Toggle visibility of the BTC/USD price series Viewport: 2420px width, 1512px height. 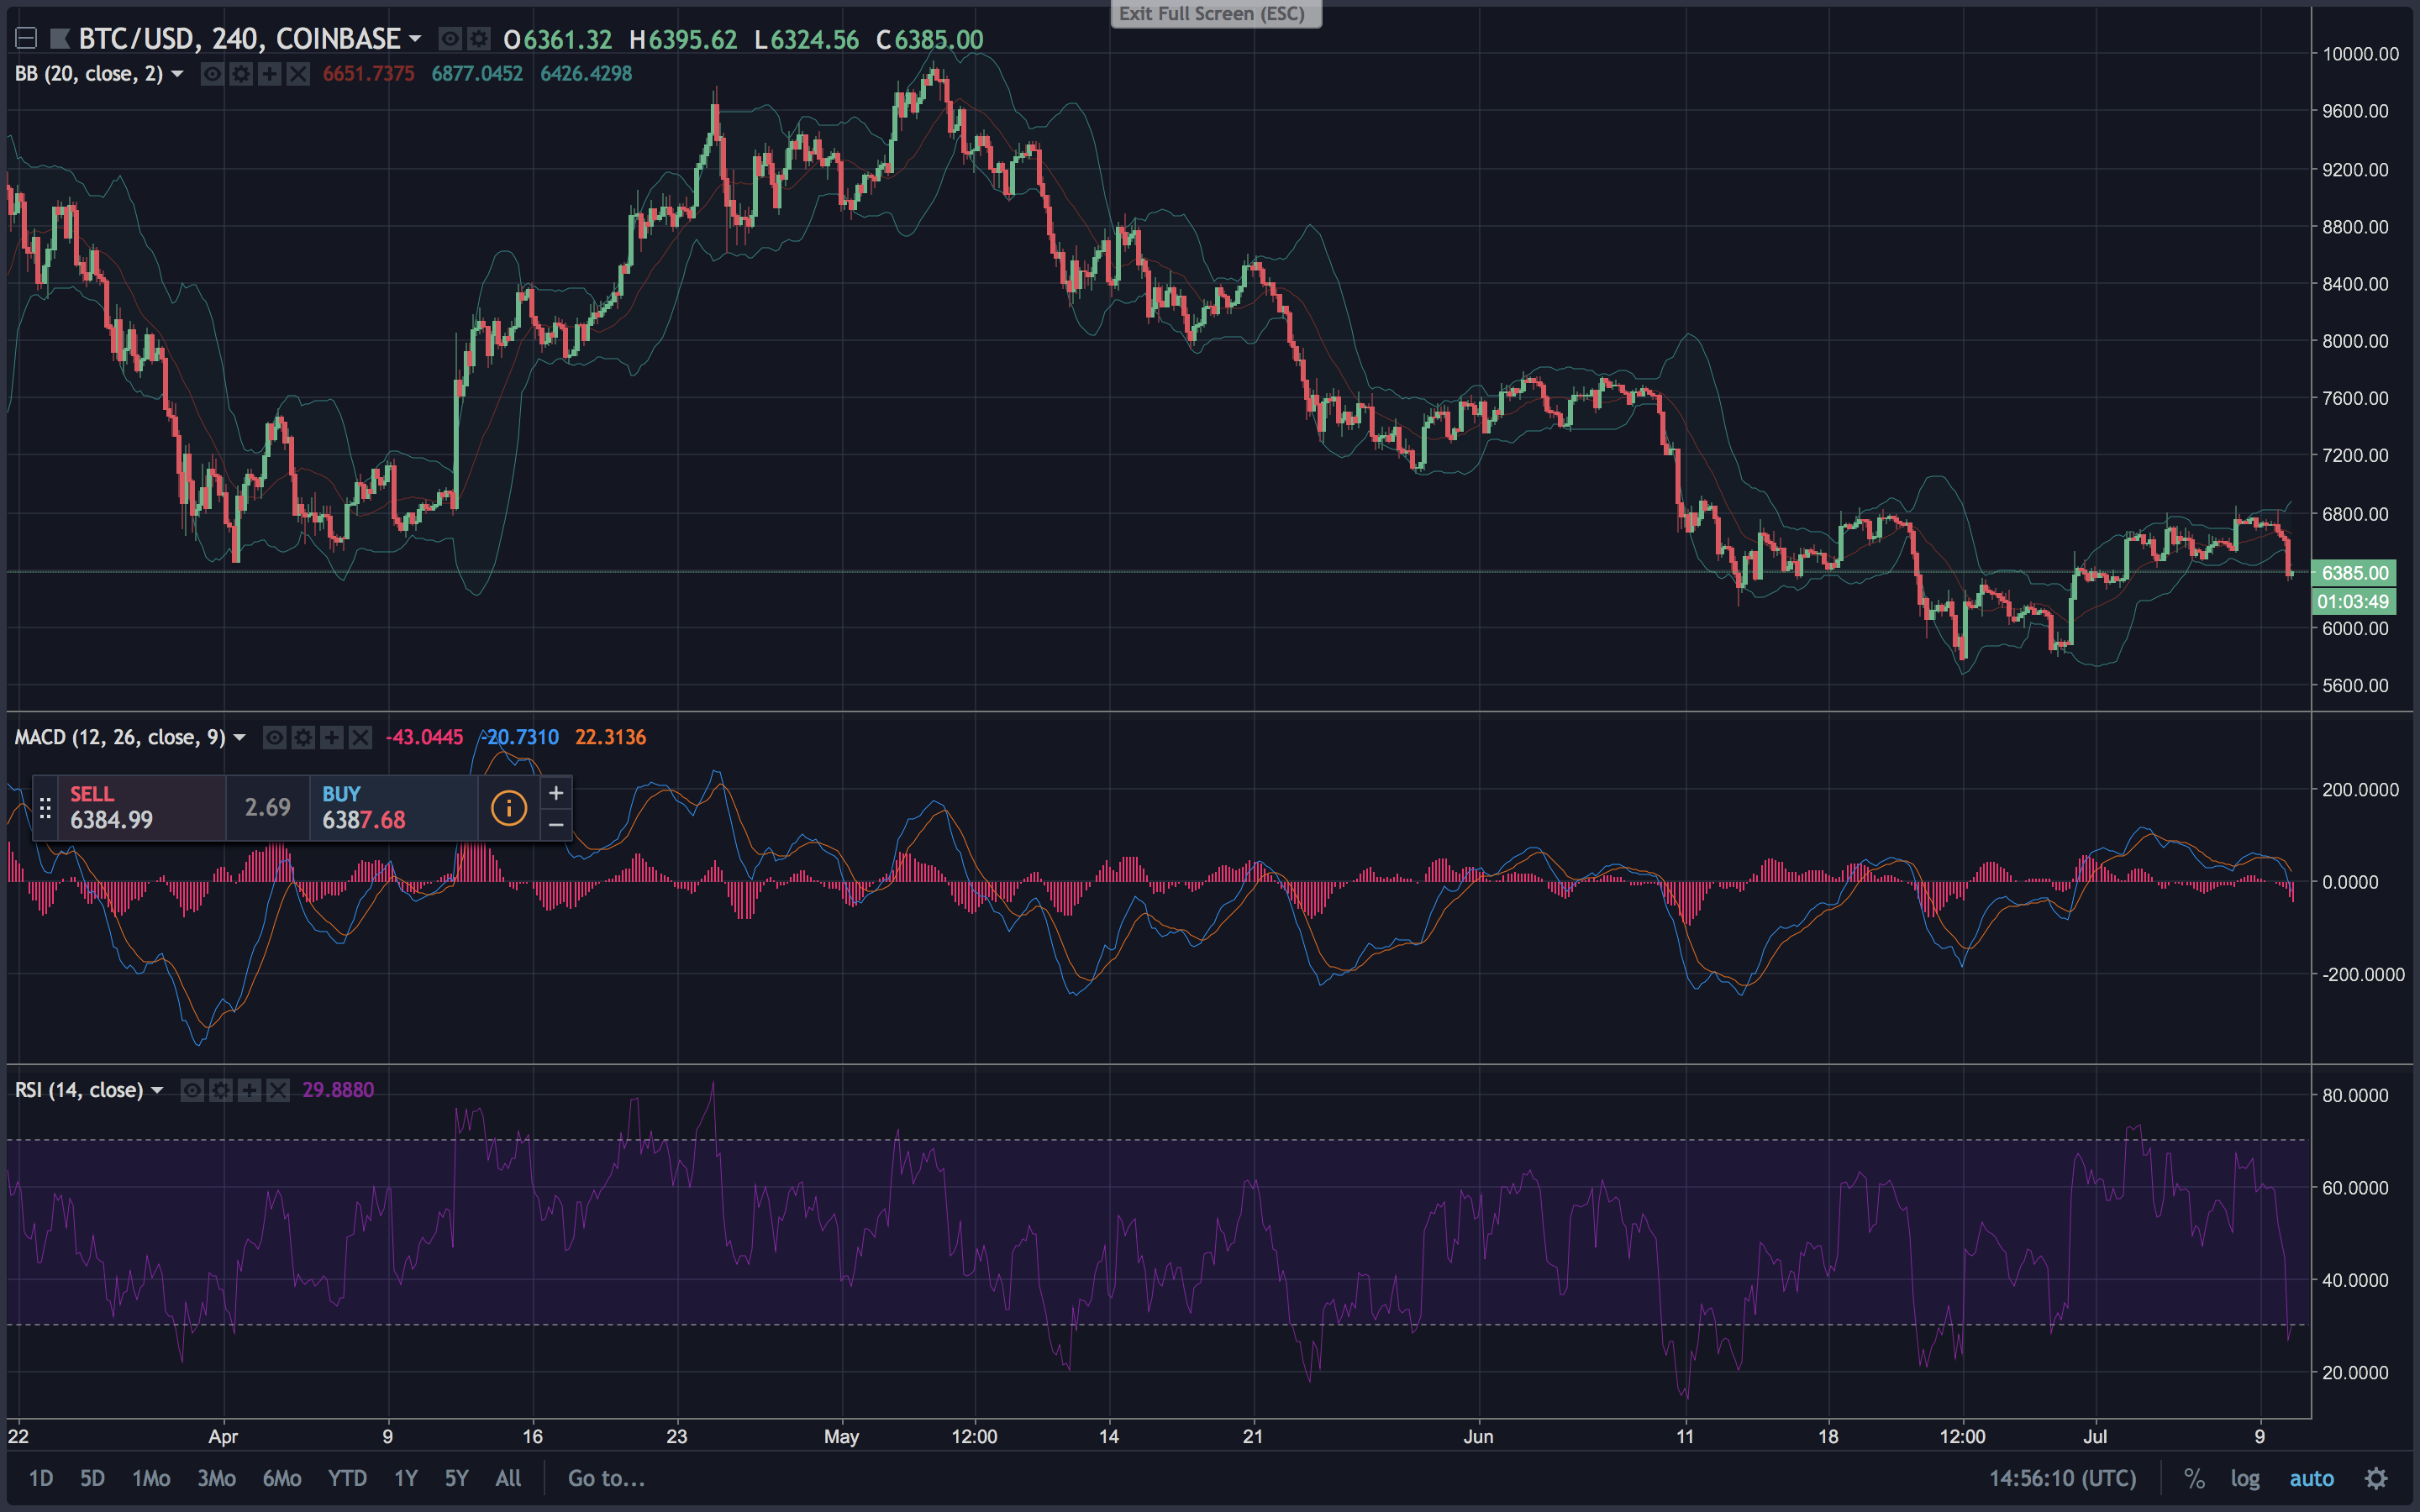tap(450, 39)
